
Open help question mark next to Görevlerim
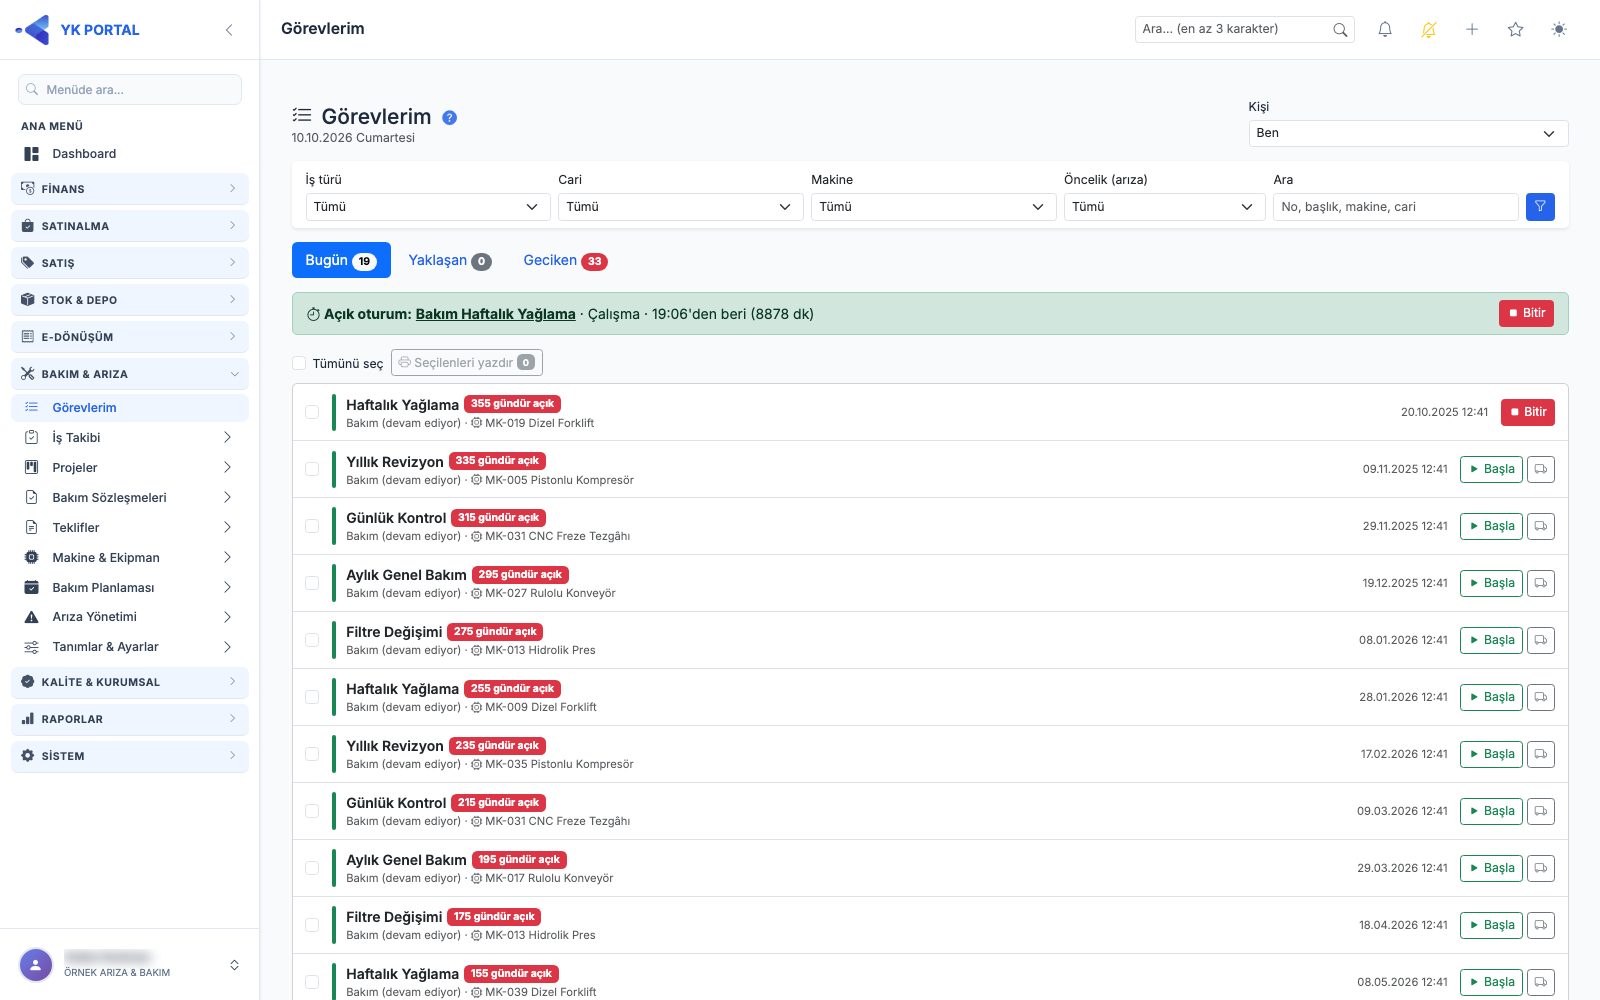(x=450, y=117)
